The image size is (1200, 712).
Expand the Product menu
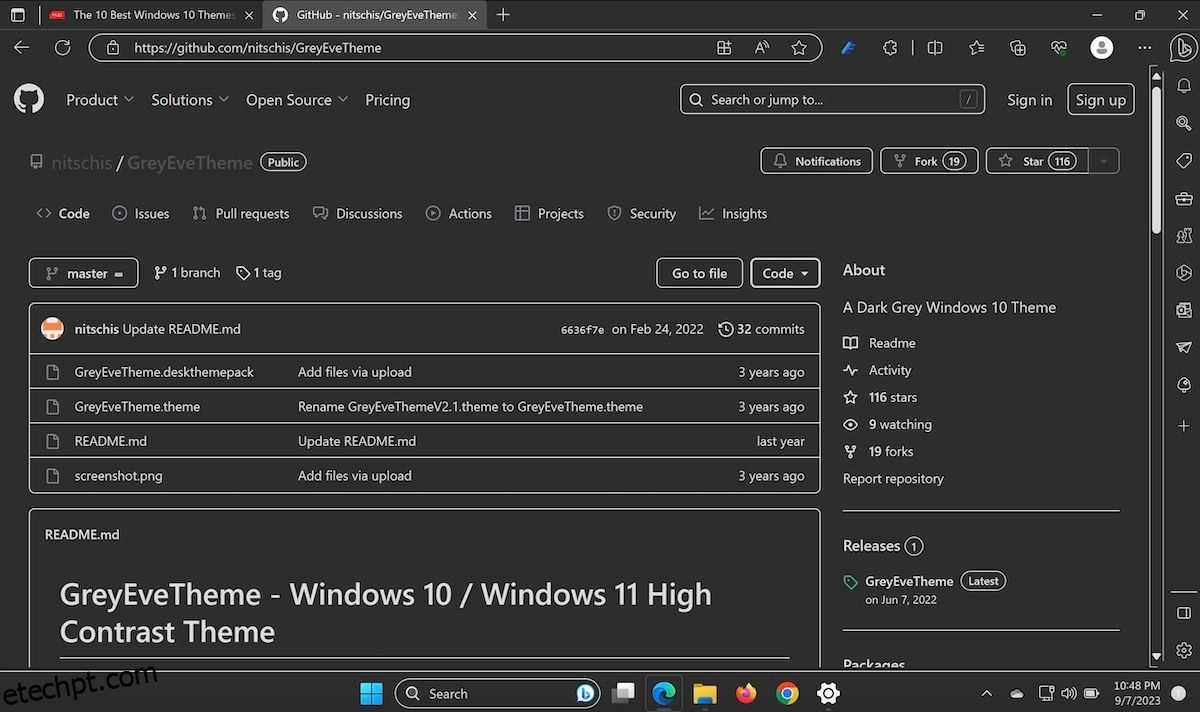[x=99, y=99]
